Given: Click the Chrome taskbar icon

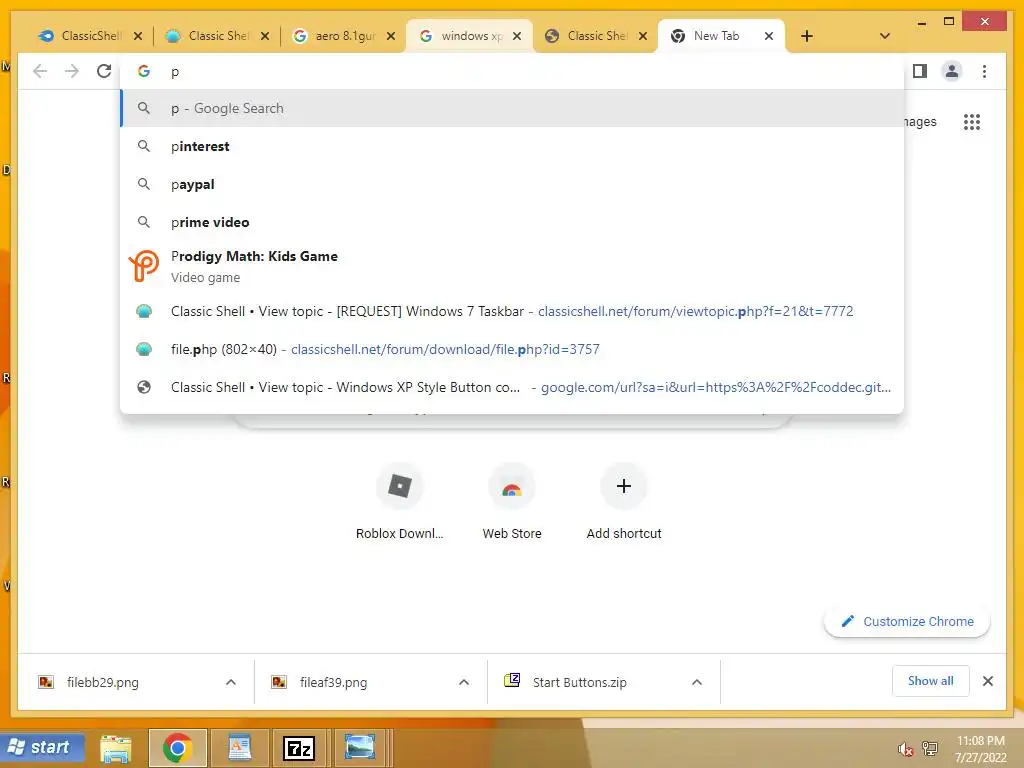Looking at the screenshot, I should pyautogui.click(x=178, y=748).
